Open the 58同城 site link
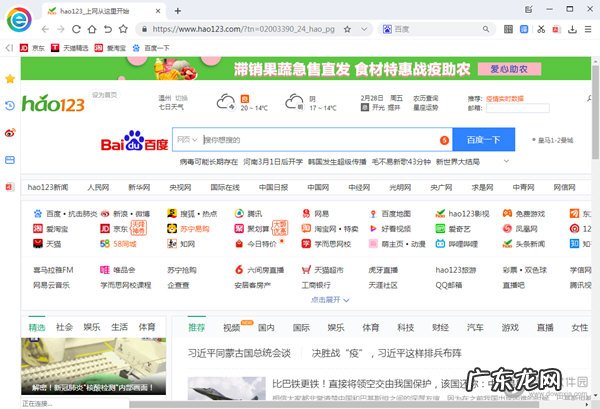The width and height of the screenshot is (600, 409). pyautogui.click(x=118, y=244)
